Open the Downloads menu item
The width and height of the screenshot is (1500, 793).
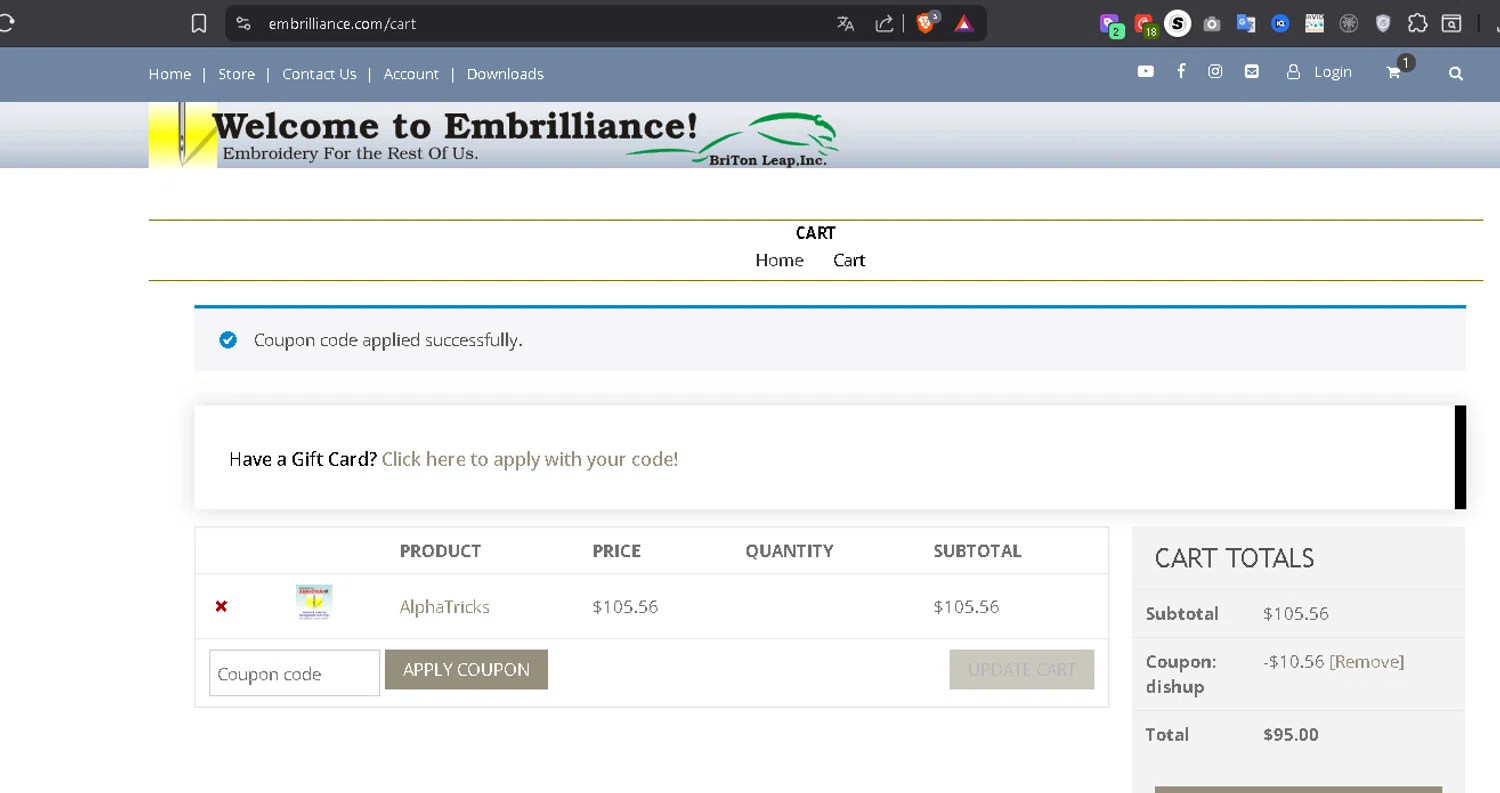click(x=505, y=74)
